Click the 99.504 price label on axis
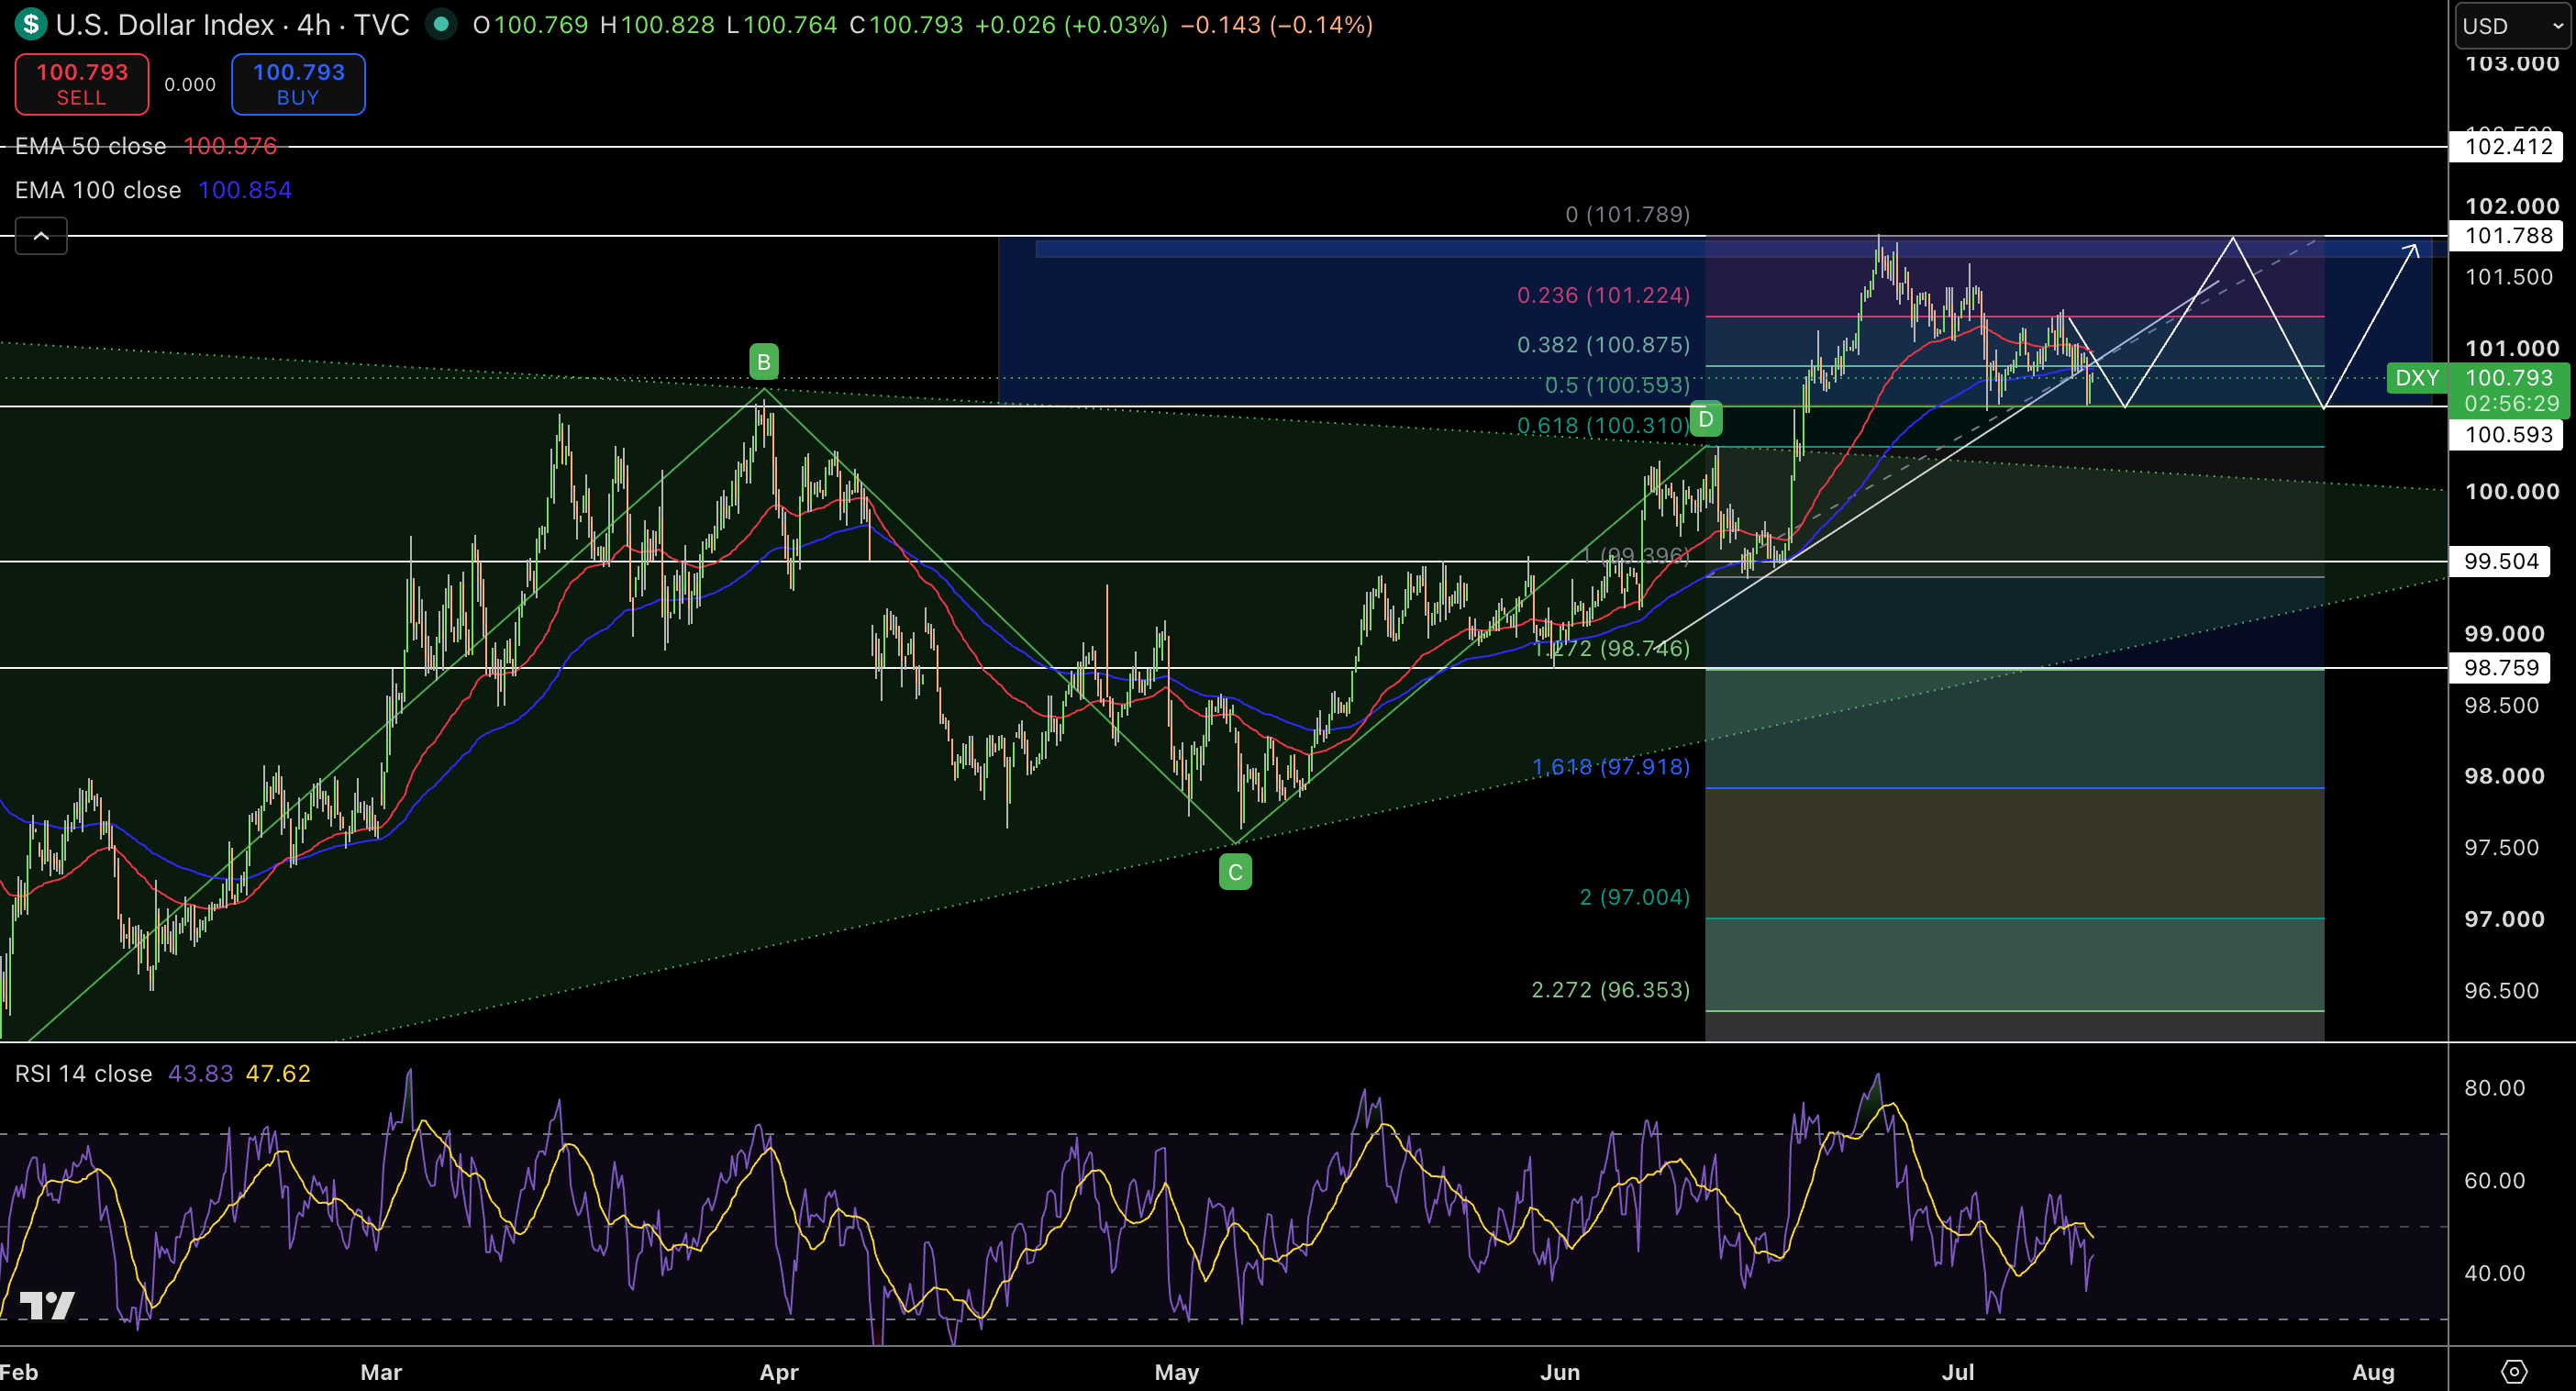This screenshot has height=1391, width=2576. (2501, 561)
